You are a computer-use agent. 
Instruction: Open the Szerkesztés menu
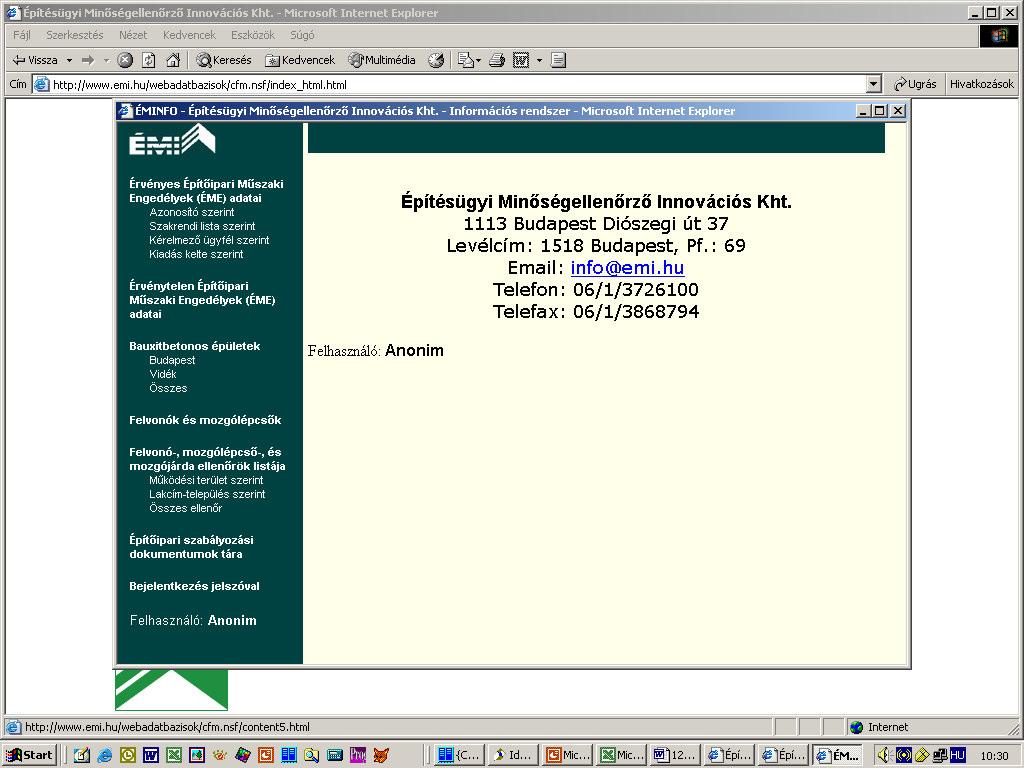74,35
